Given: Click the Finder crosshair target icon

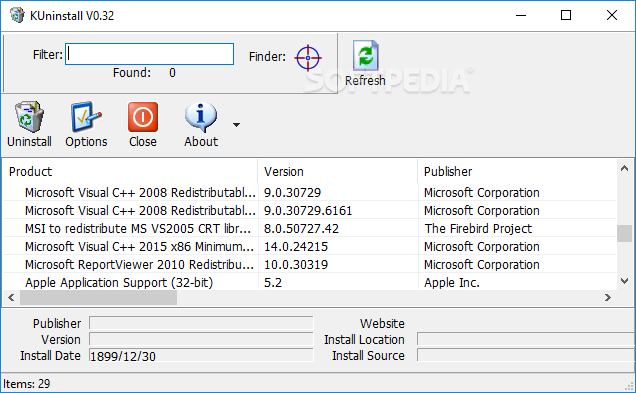Looking at the screenshot, I should point(308,58).
